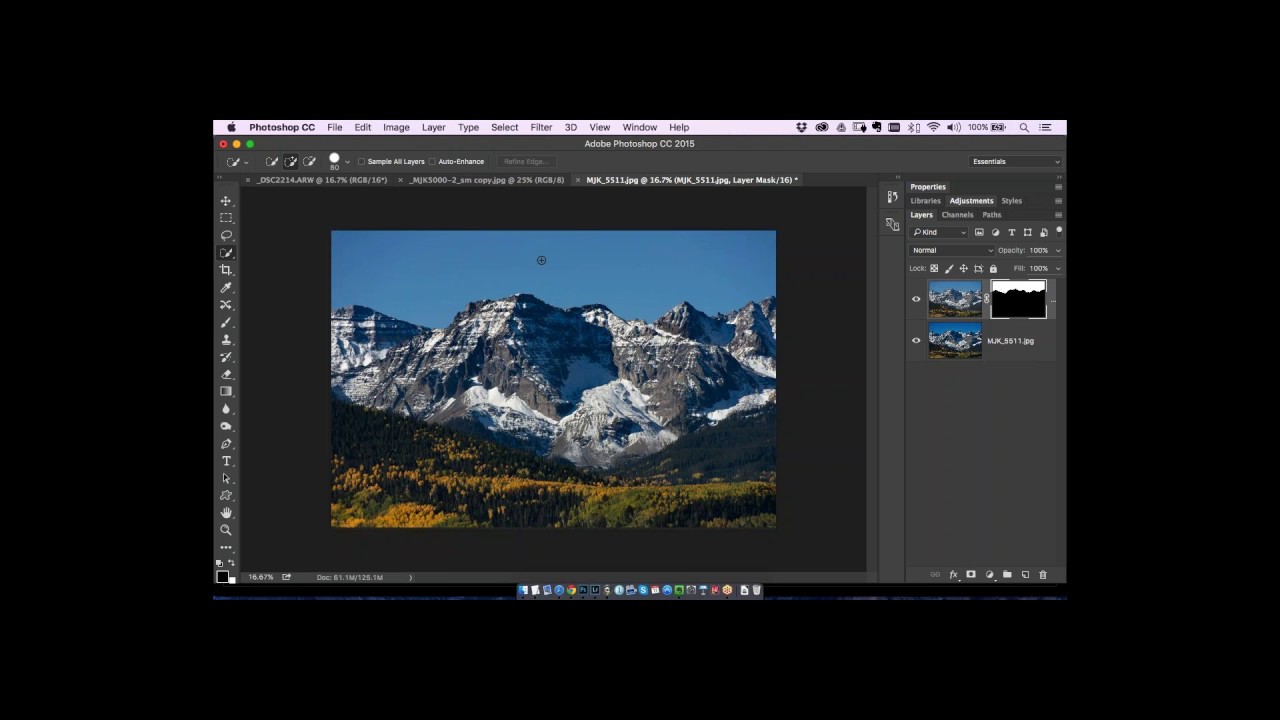The height and width of the screenshot is (720, 1280).
Task: Open the Select menu
Action: click(x=504, y=127)
